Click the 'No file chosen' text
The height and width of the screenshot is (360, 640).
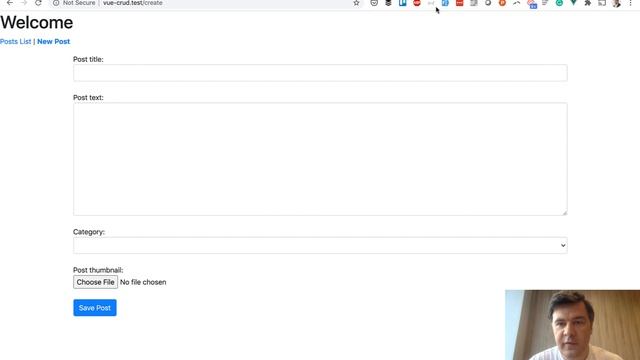[x=143, y=282]
